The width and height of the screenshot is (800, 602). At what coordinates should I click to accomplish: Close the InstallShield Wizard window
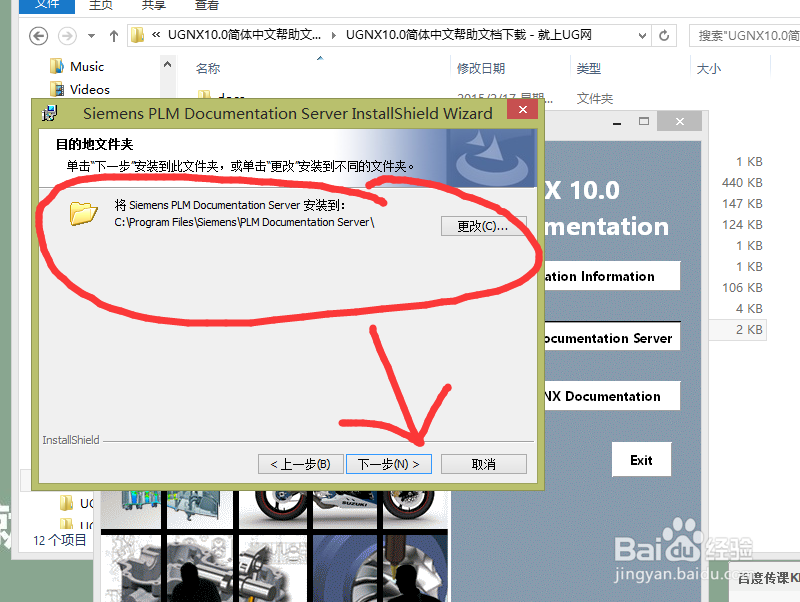pos(522,109)
